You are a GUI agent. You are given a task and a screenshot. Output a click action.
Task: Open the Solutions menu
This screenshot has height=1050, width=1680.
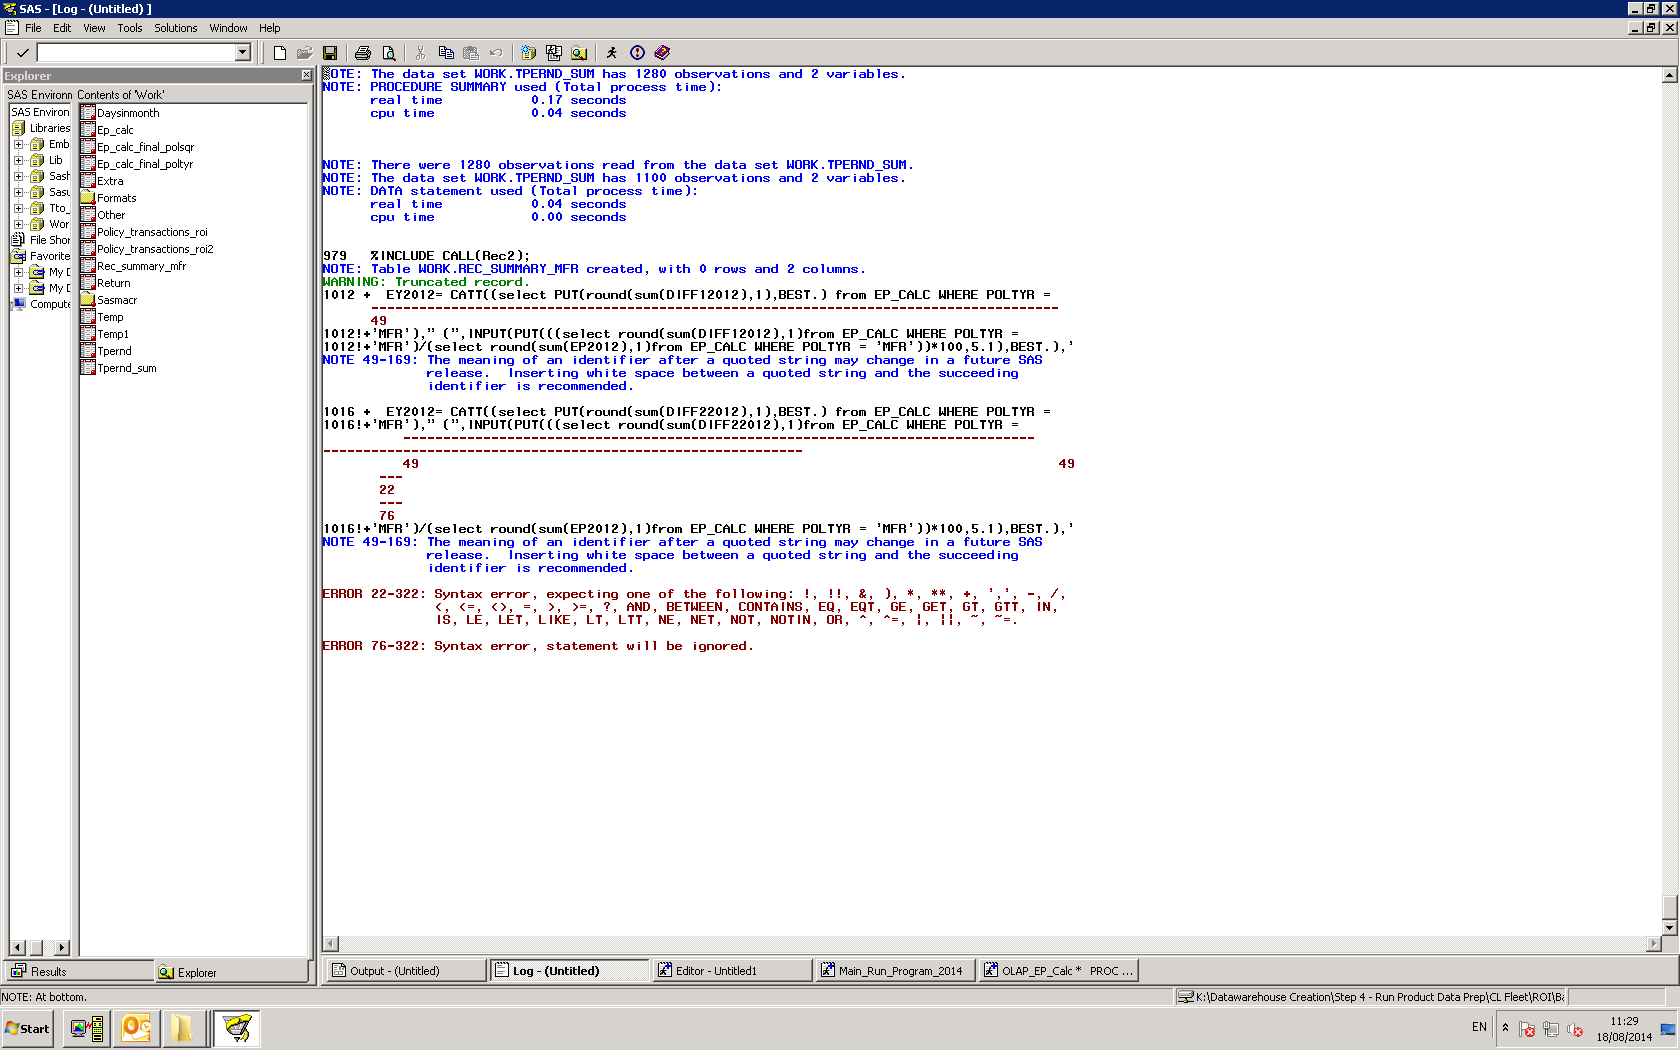(175, 28)
